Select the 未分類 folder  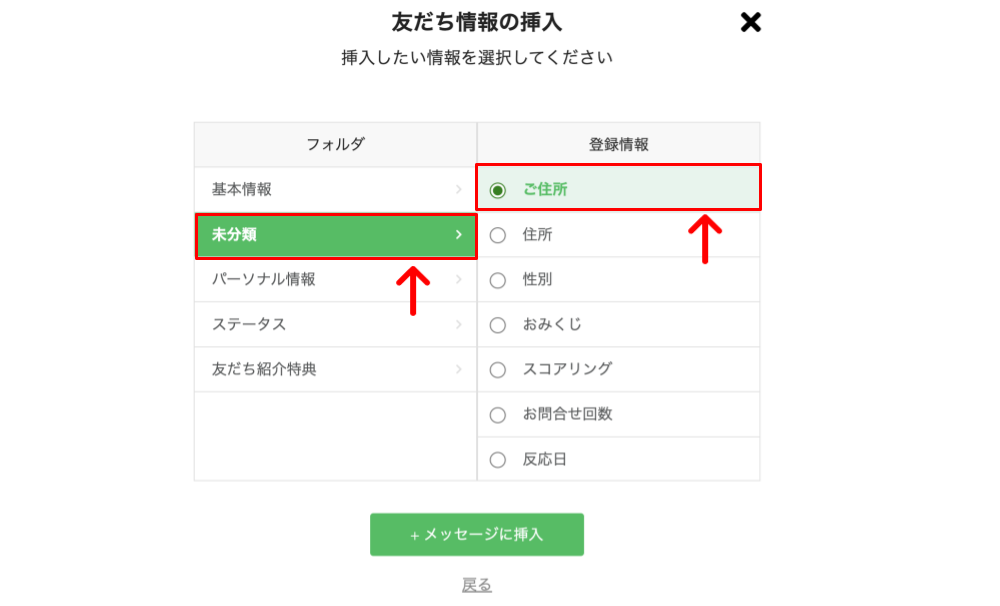click(x=335, y=235)
